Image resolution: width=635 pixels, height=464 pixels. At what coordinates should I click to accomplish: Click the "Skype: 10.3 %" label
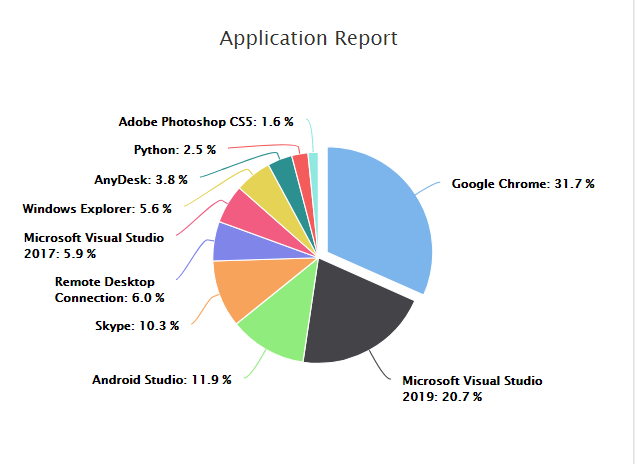tap(137, 326)
